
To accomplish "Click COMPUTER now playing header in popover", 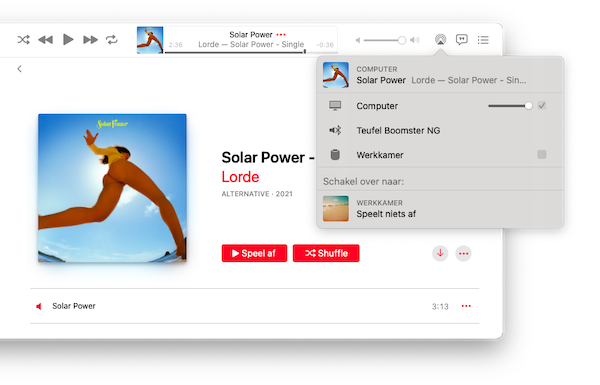I will 440,75.
